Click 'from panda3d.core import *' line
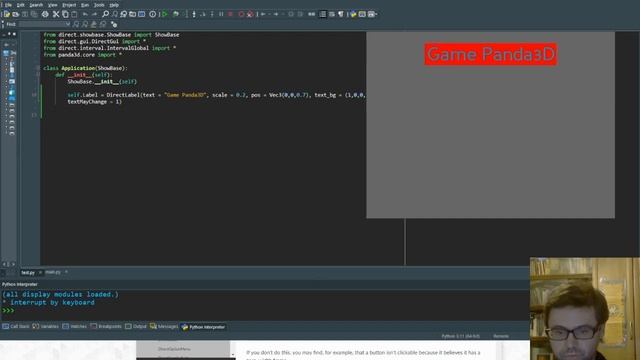640x360 pixels. click(83, 55)
